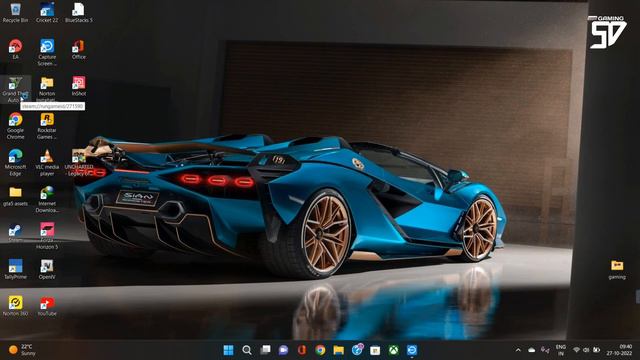Open the OneDrive cloud tray icon
Screen dimensions: 640x360
pos(531,350)
